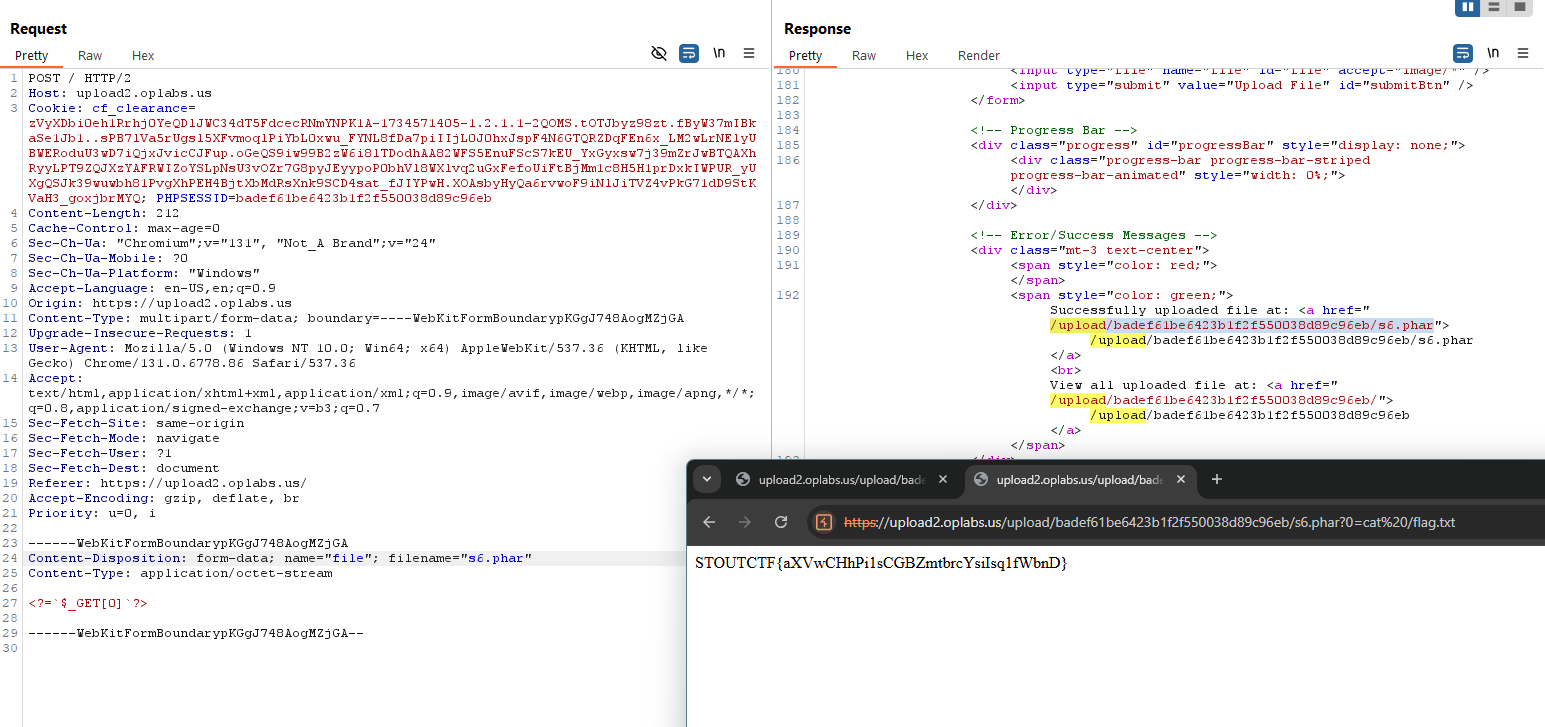The width and height of the screenshot is (1545, 727).
Task: Click "View all uploaded file at:" in Response
Action: (x=1154, y=385)
